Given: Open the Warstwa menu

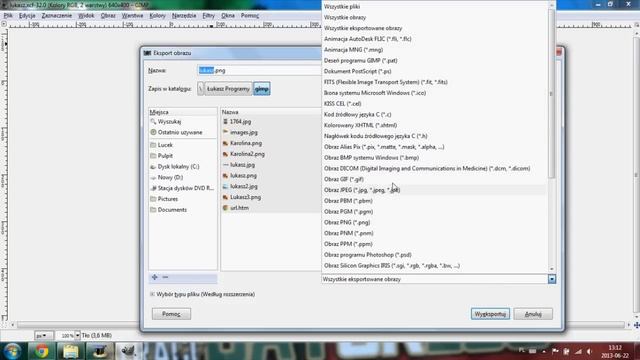Looking at the screenshot, I should tap(132, 16).
